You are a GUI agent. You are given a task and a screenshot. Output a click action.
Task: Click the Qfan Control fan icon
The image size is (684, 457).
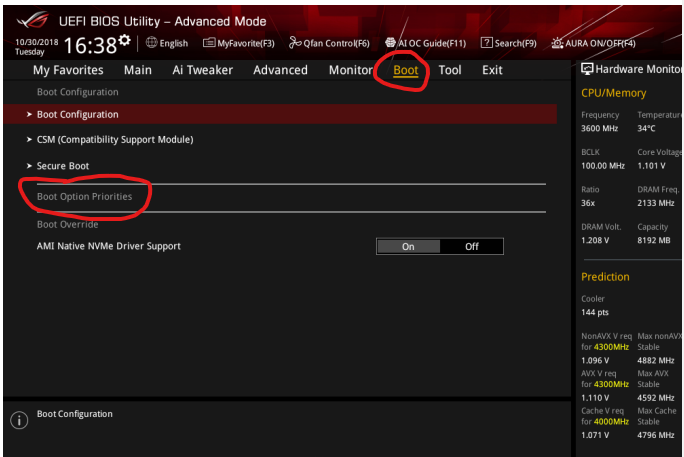tap(295, 43)
